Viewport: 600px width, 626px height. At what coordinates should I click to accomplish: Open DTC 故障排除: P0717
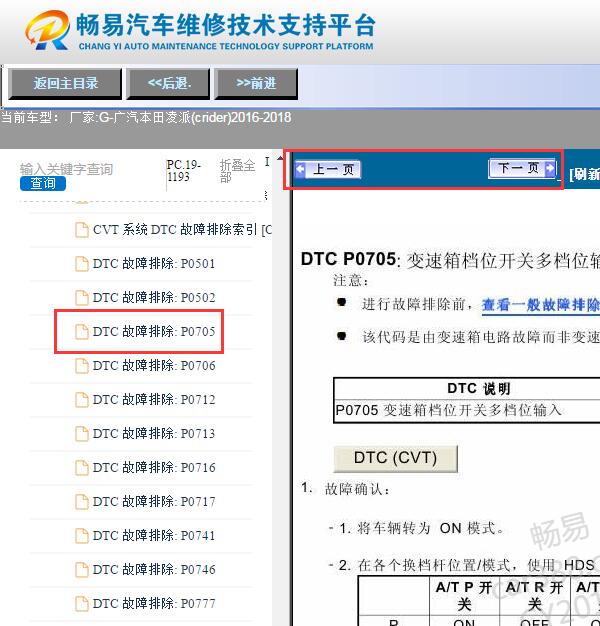[145, 501]
